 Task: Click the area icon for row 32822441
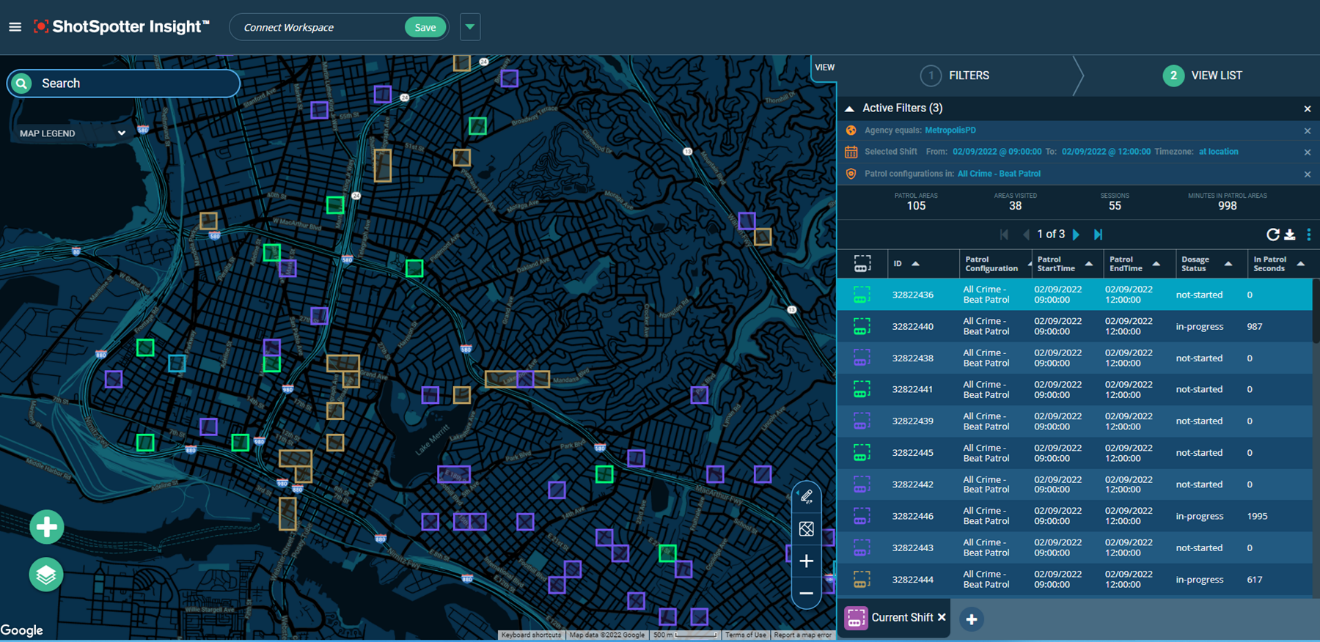[861, 390]
